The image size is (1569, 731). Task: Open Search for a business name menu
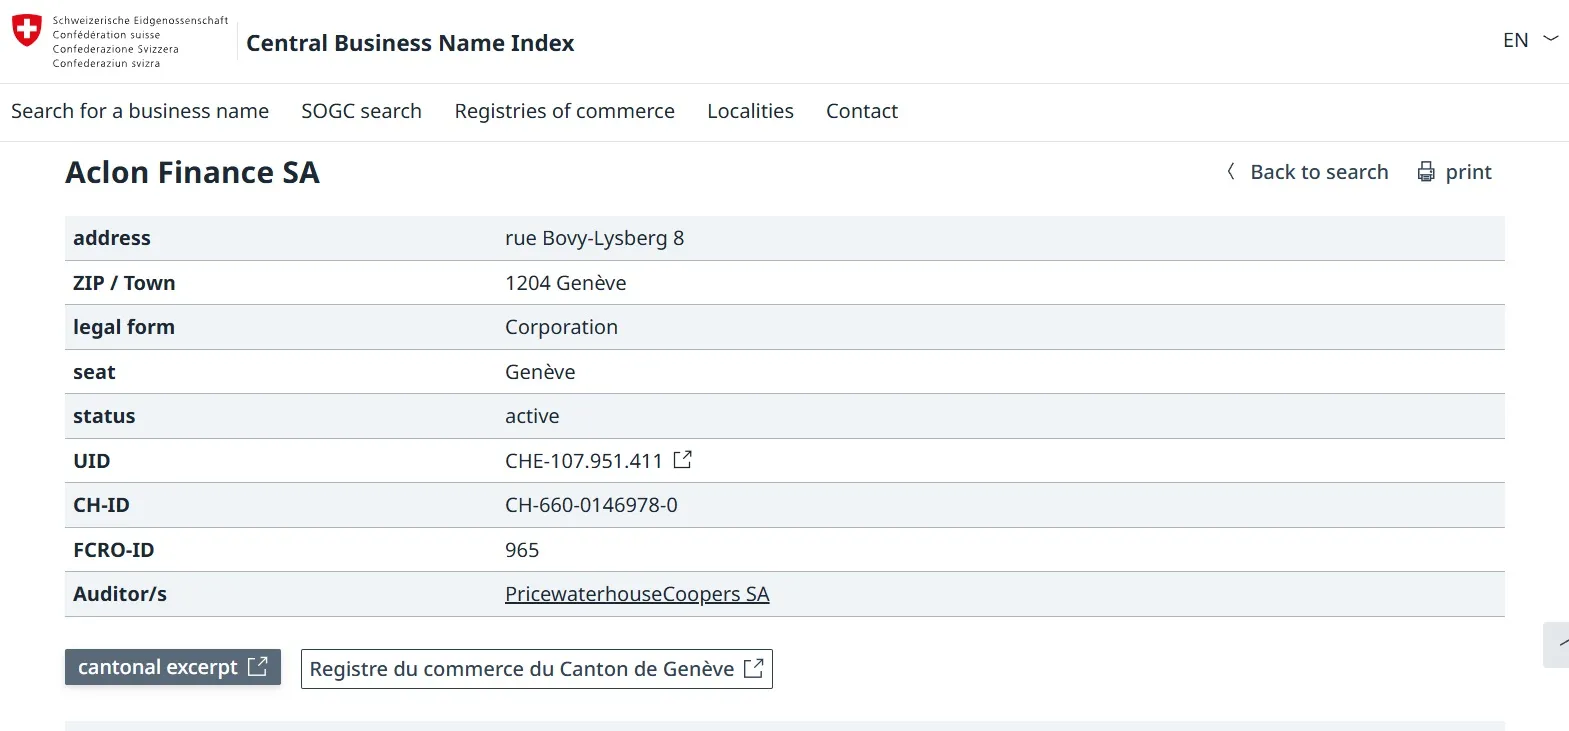140,111
